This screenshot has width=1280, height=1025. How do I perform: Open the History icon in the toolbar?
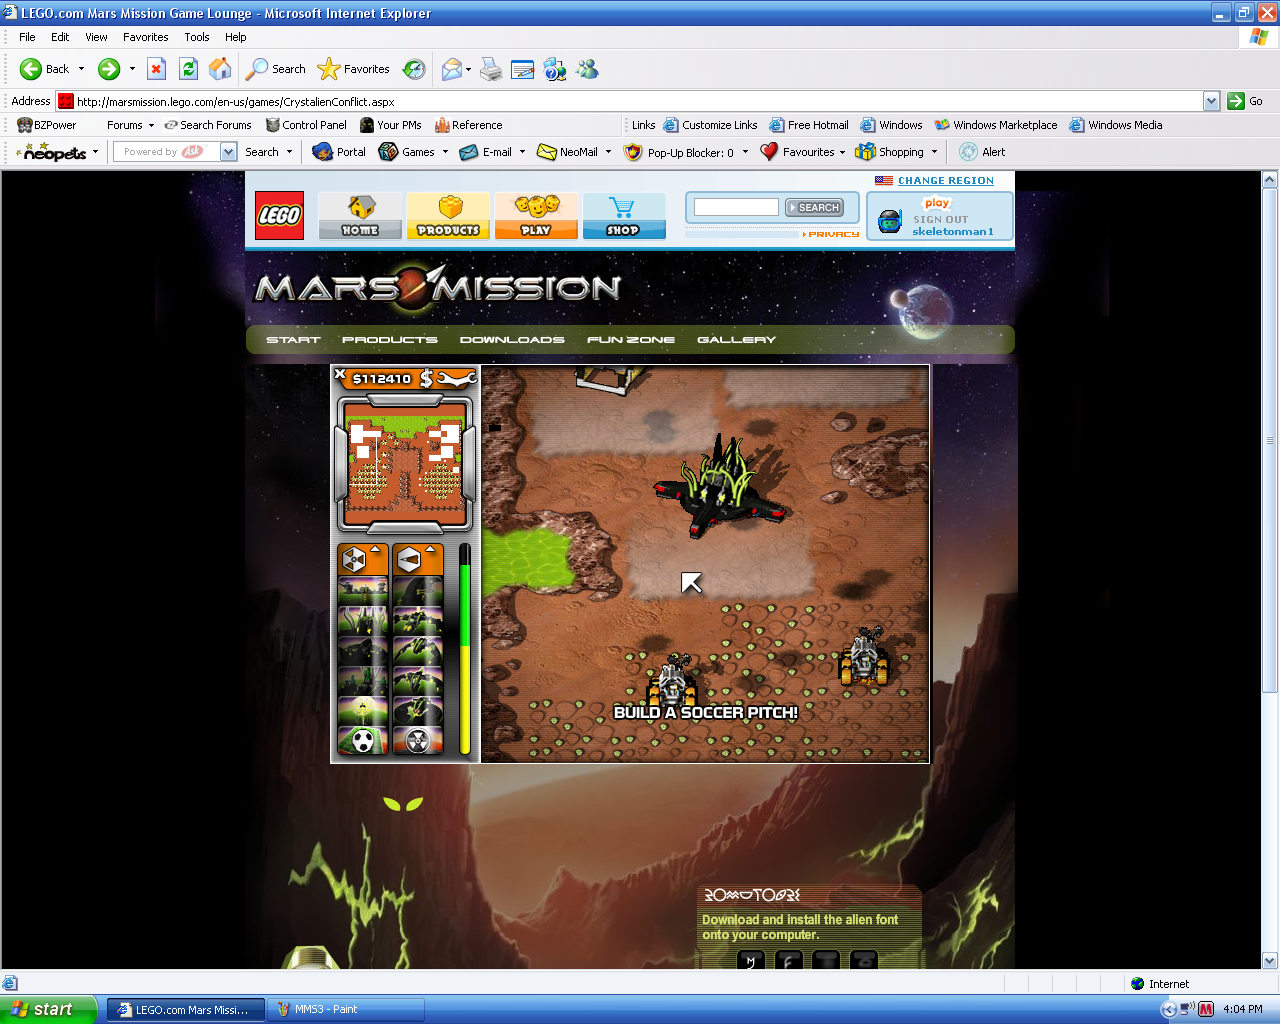click(x=414, y=69)
